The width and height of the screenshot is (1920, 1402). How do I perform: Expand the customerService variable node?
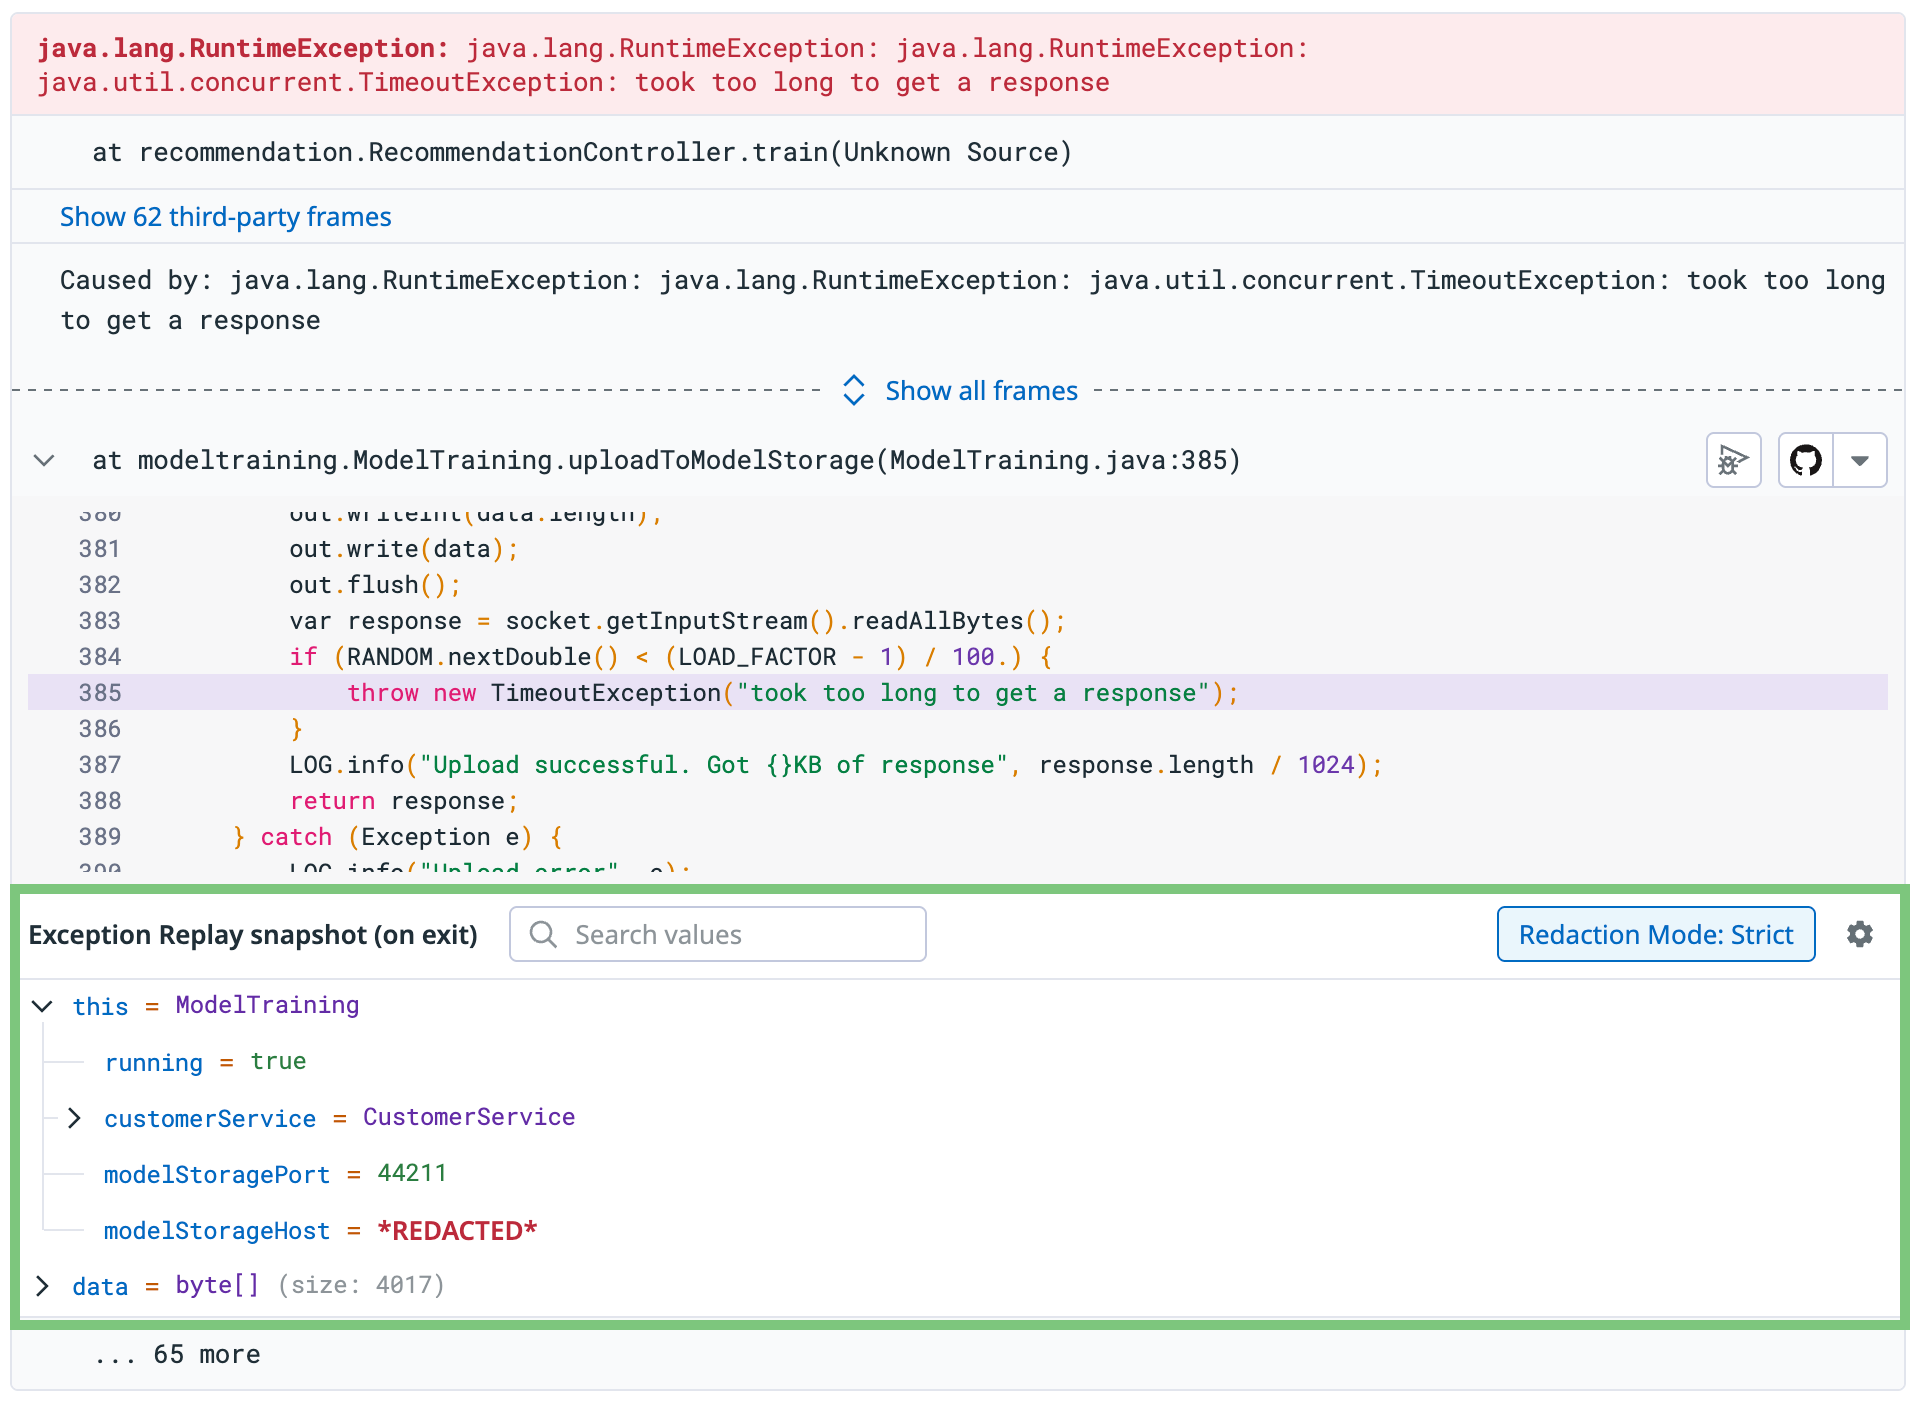coord(74,1118)
